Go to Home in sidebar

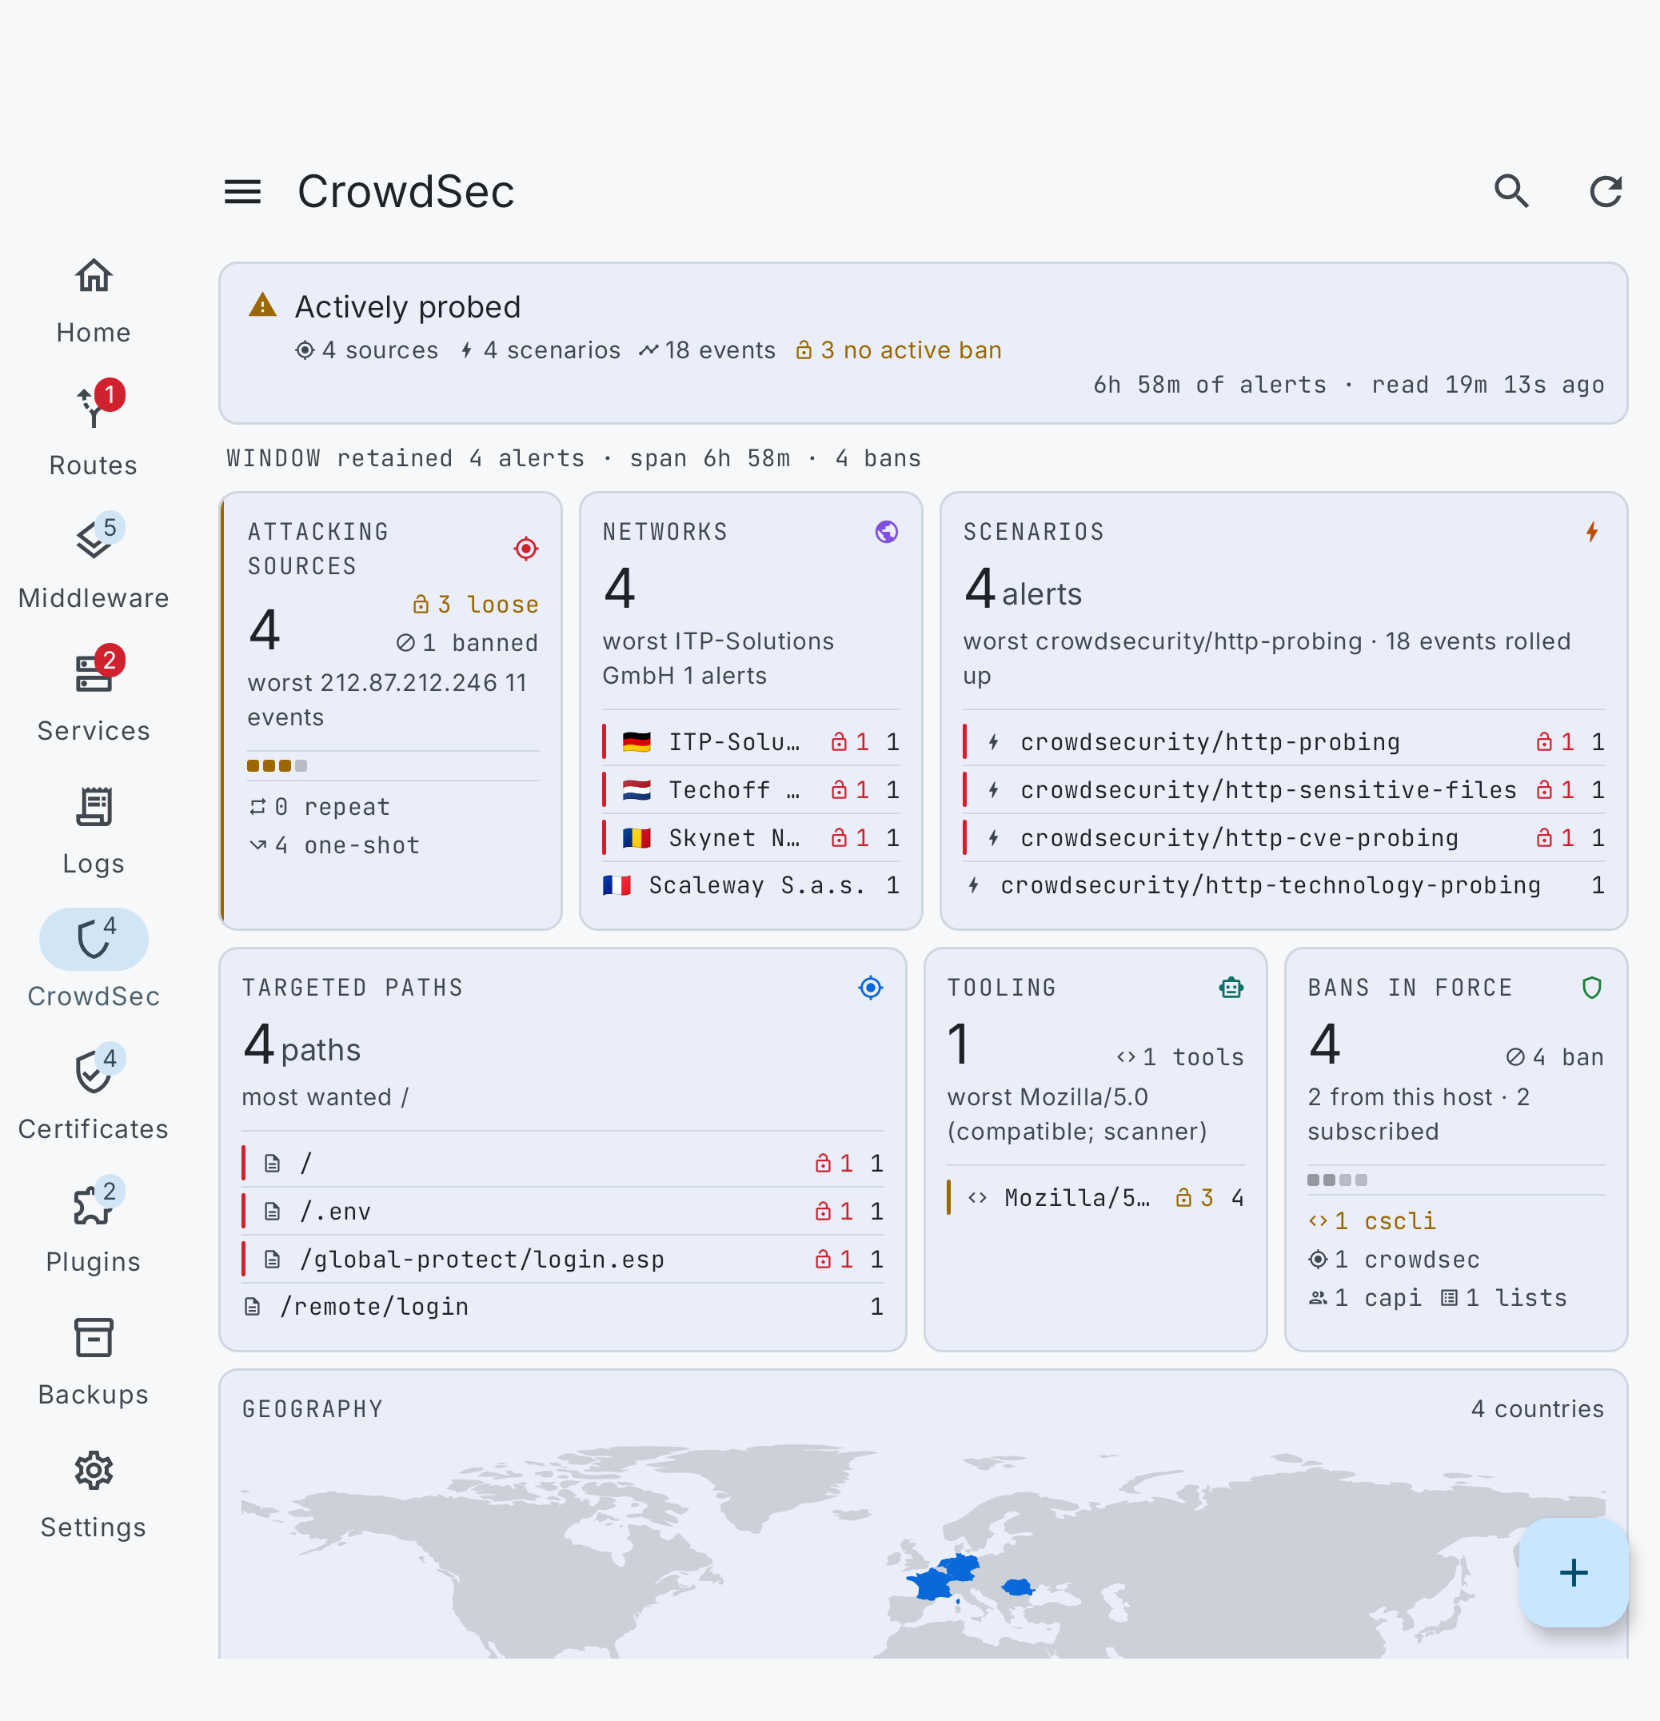point(93,299)
